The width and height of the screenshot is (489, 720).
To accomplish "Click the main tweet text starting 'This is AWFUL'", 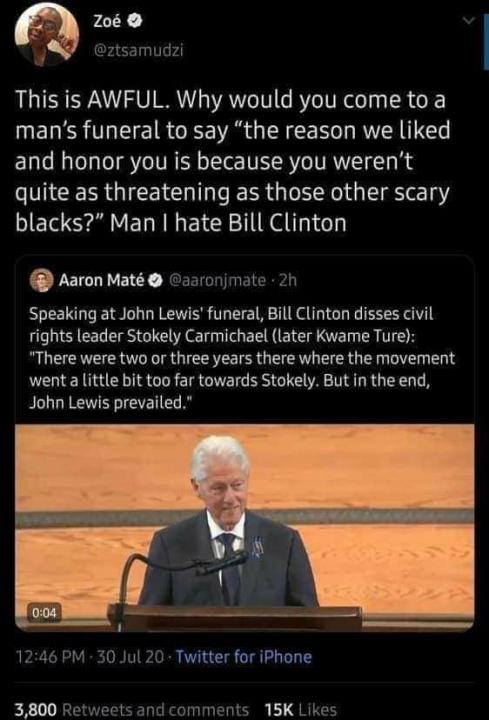I will (x=232, y=161).
